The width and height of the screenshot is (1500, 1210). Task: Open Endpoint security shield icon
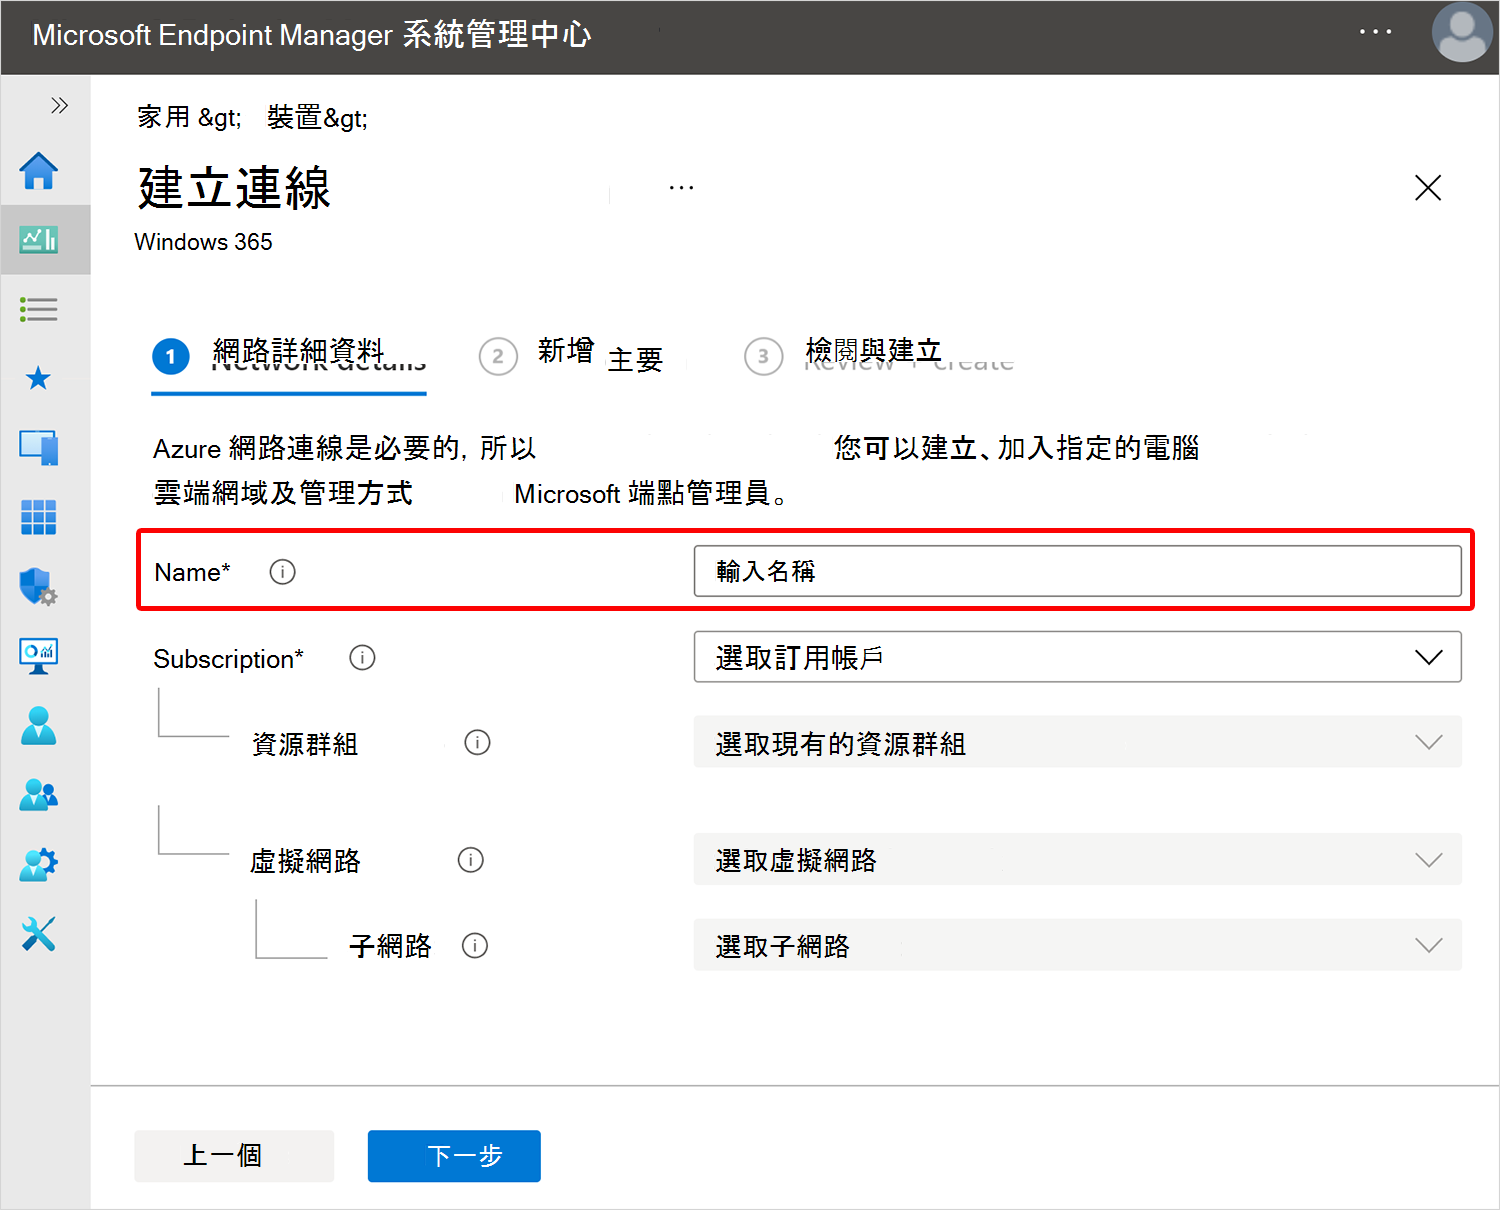pyautogui.click(x=39, y=587)
